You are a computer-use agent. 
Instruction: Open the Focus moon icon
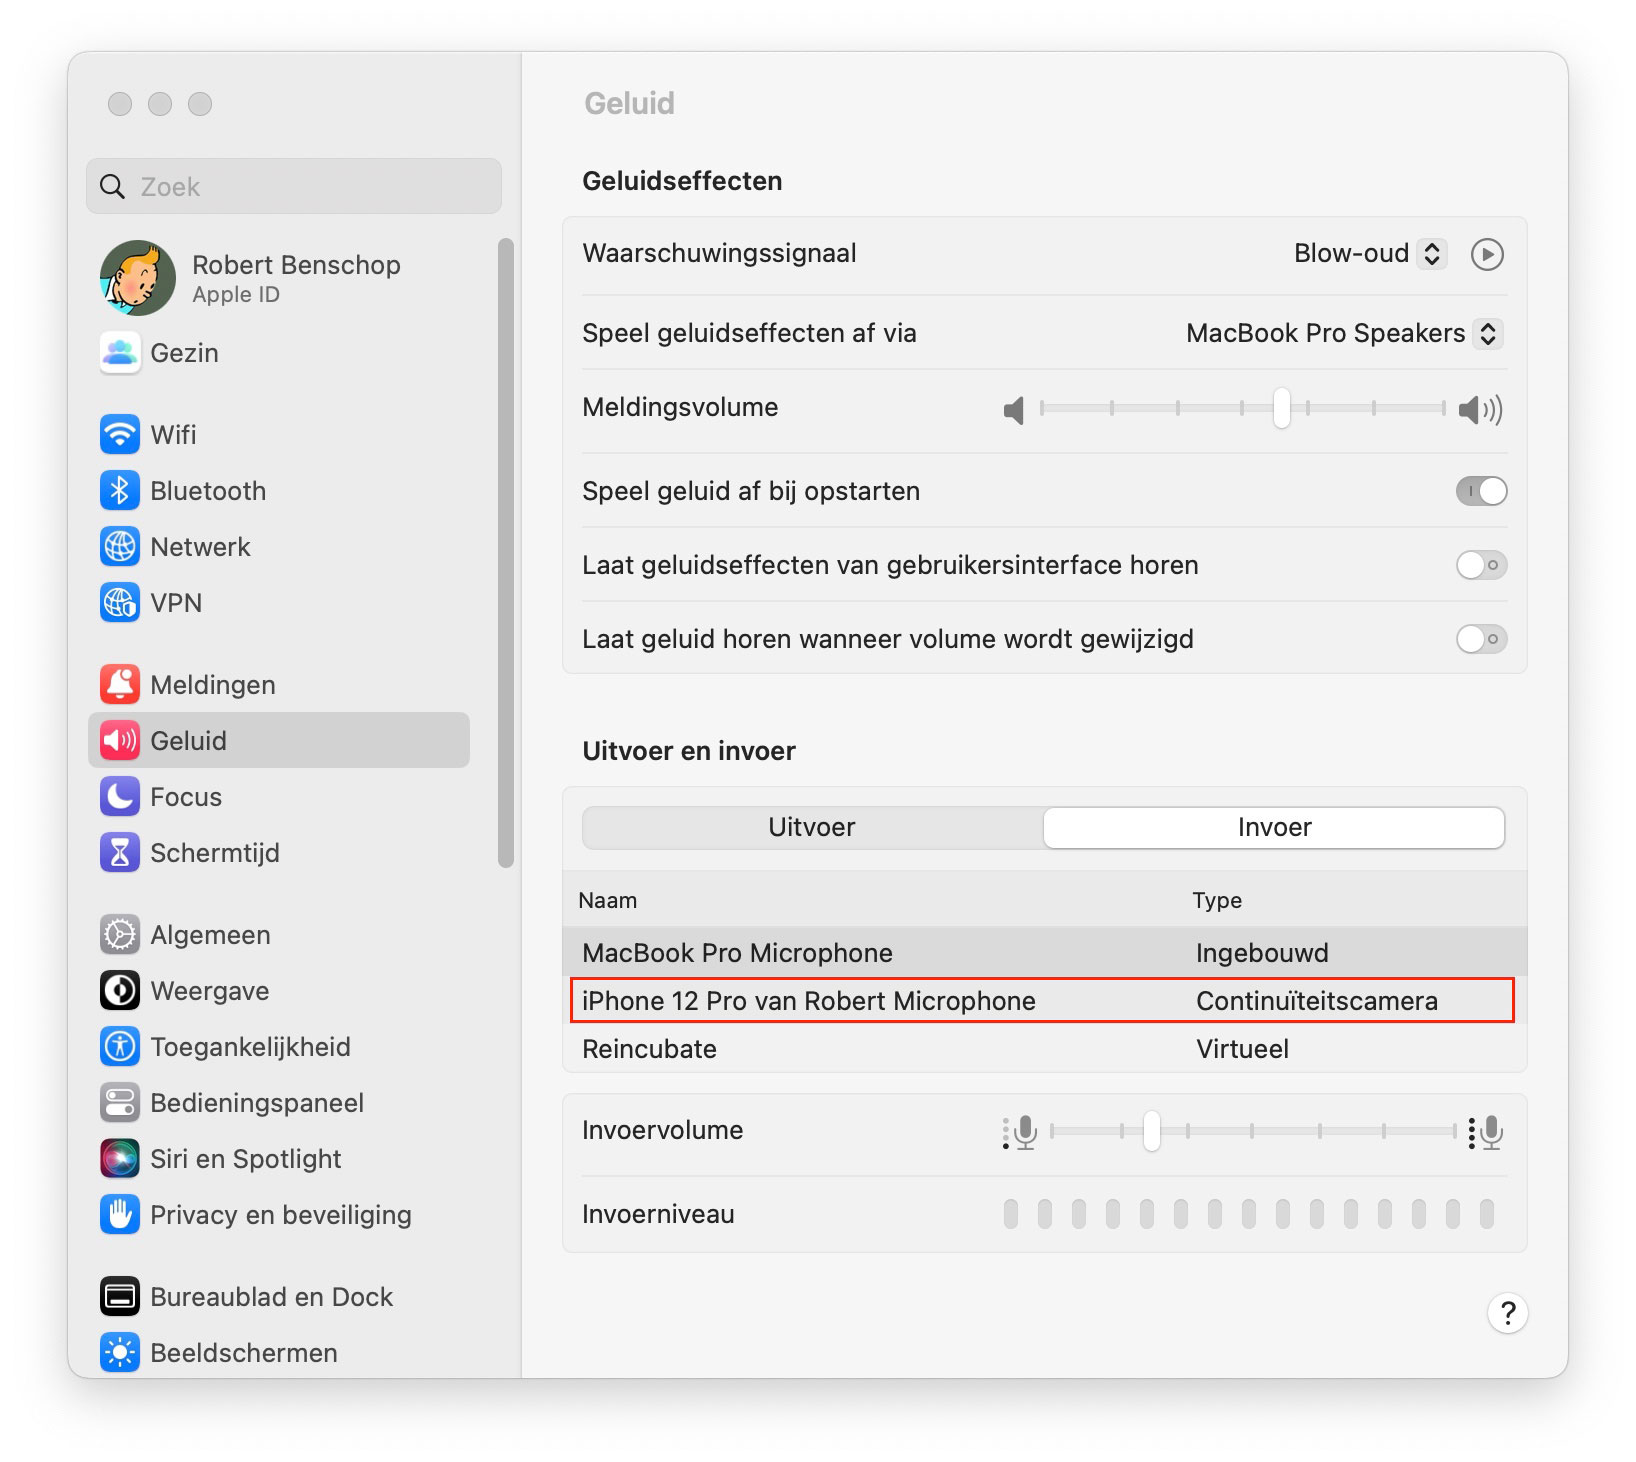tap(120, 797)
